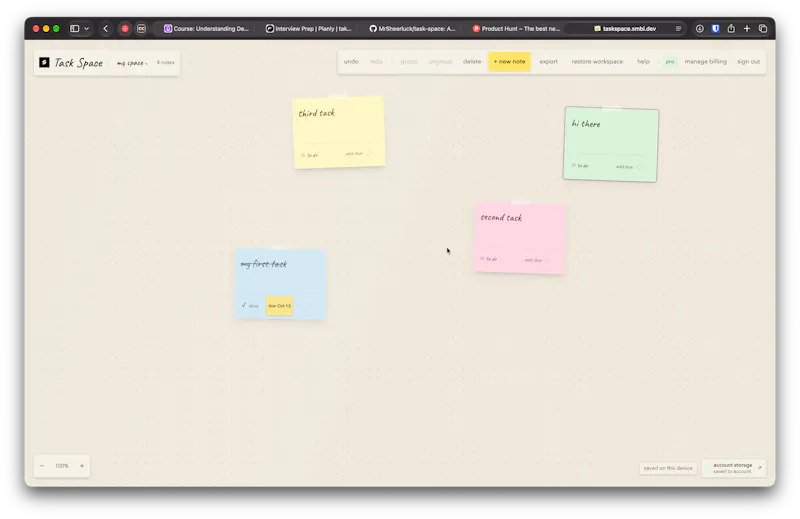This screenshot has height=519, width=800.
Task: Click the 'saved on this device' status
Action: tap(668, 468)
